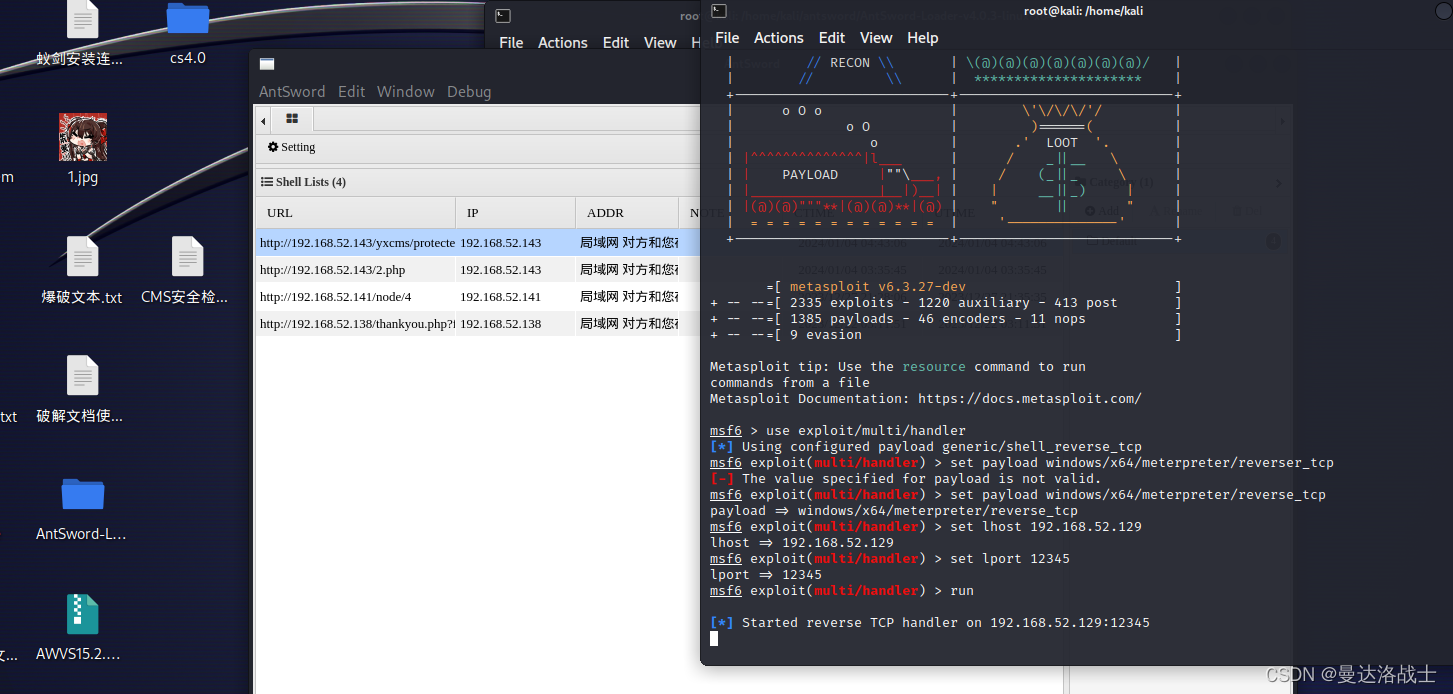Click the AntSword home grid tab icon

[x=292, y=119]
